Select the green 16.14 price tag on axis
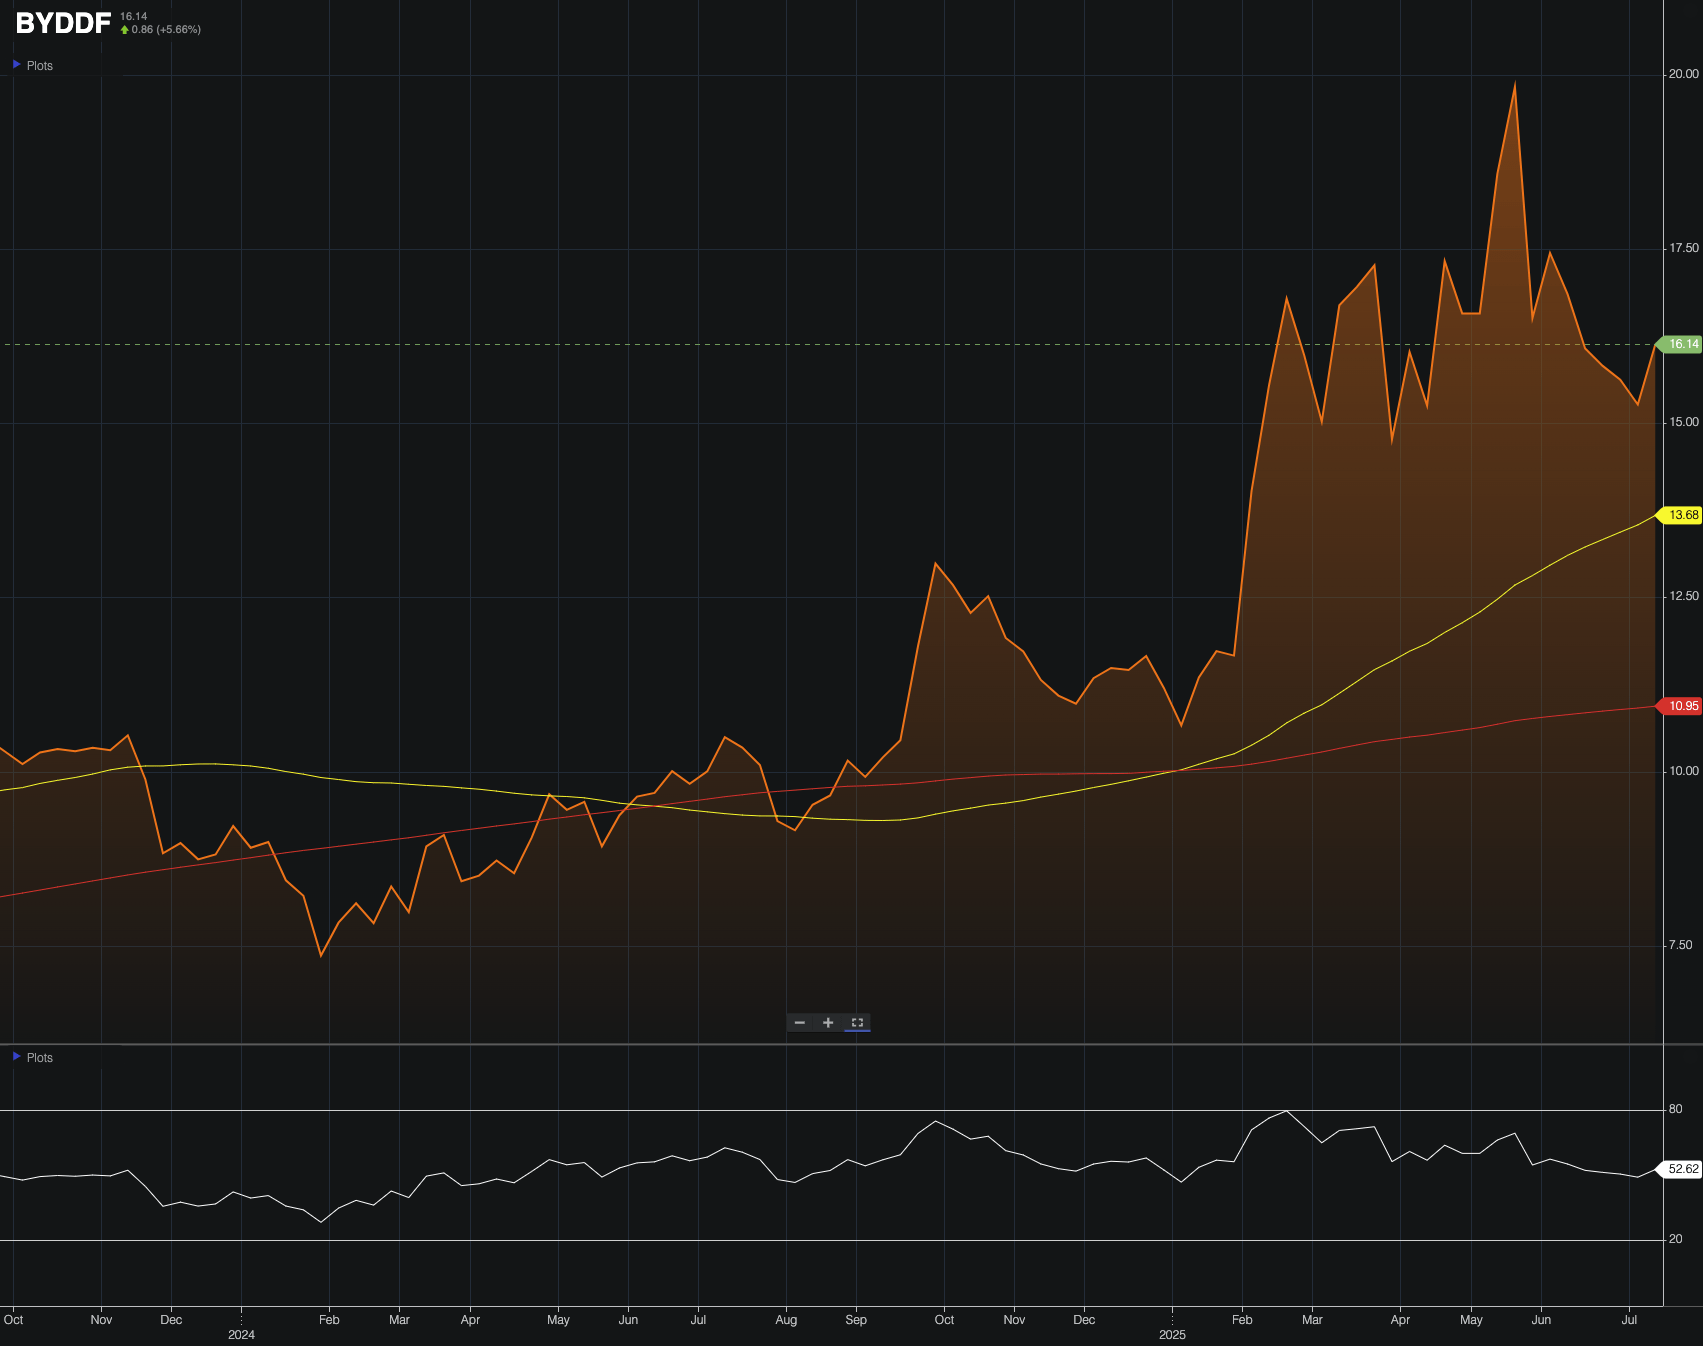Image resolution: width=1703 pixels, height=1346 pixels. (1681, 343)
